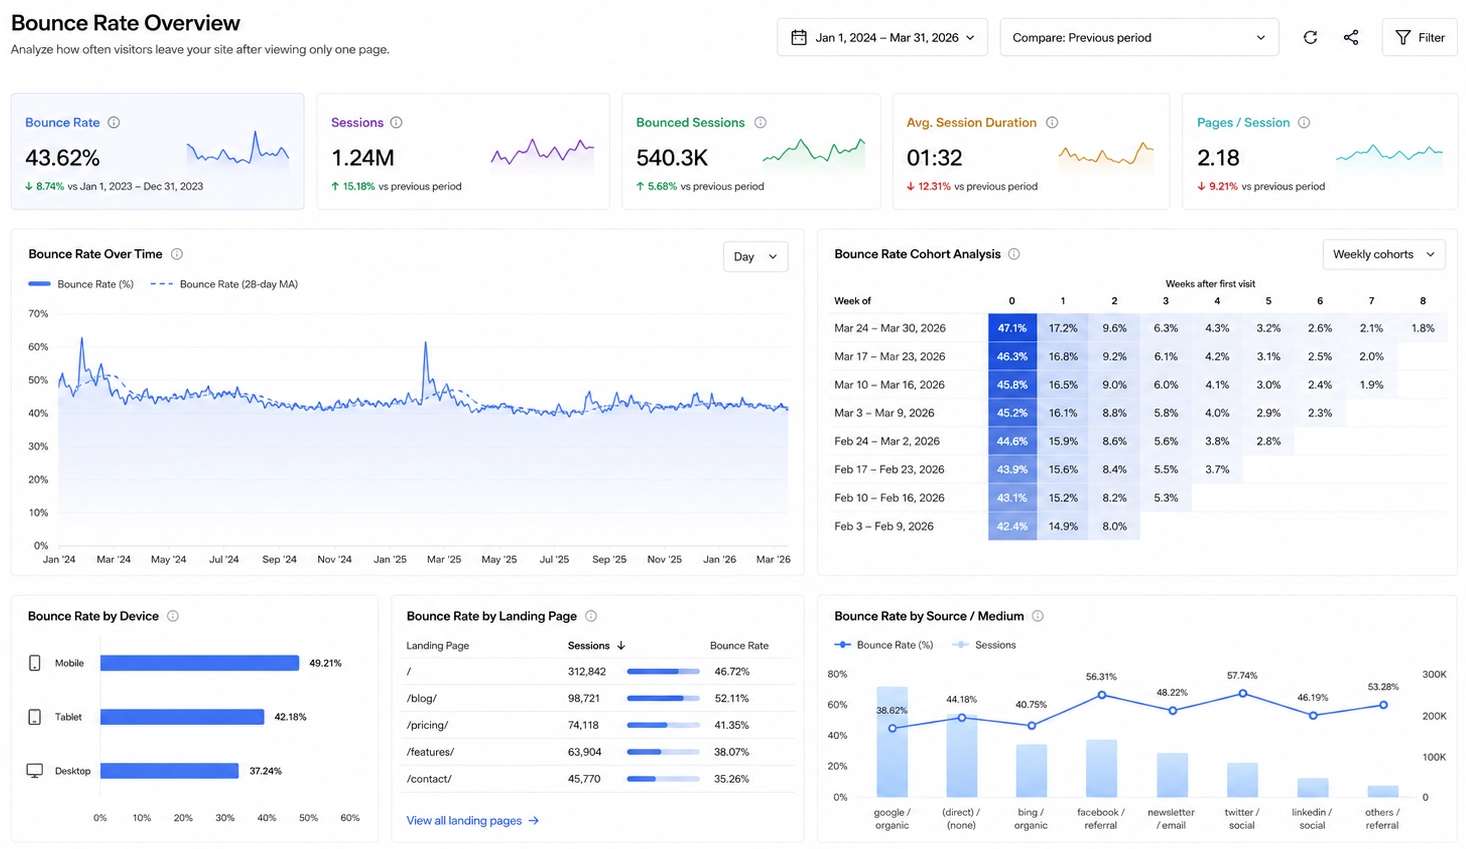The image size is (1466, 849).
Task: Click the Bounce Rate column header in landing table
Action: (x=739, y=646)
